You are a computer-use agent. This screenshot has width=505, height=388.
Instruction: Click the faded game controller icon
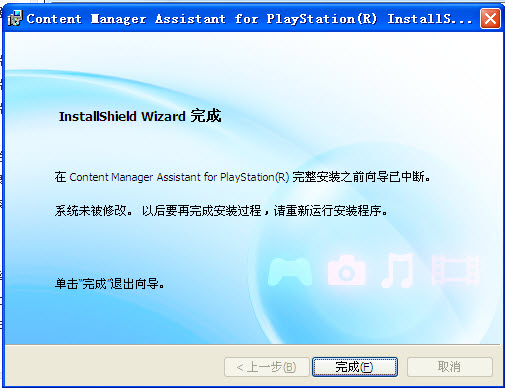(x=290, y=271)
